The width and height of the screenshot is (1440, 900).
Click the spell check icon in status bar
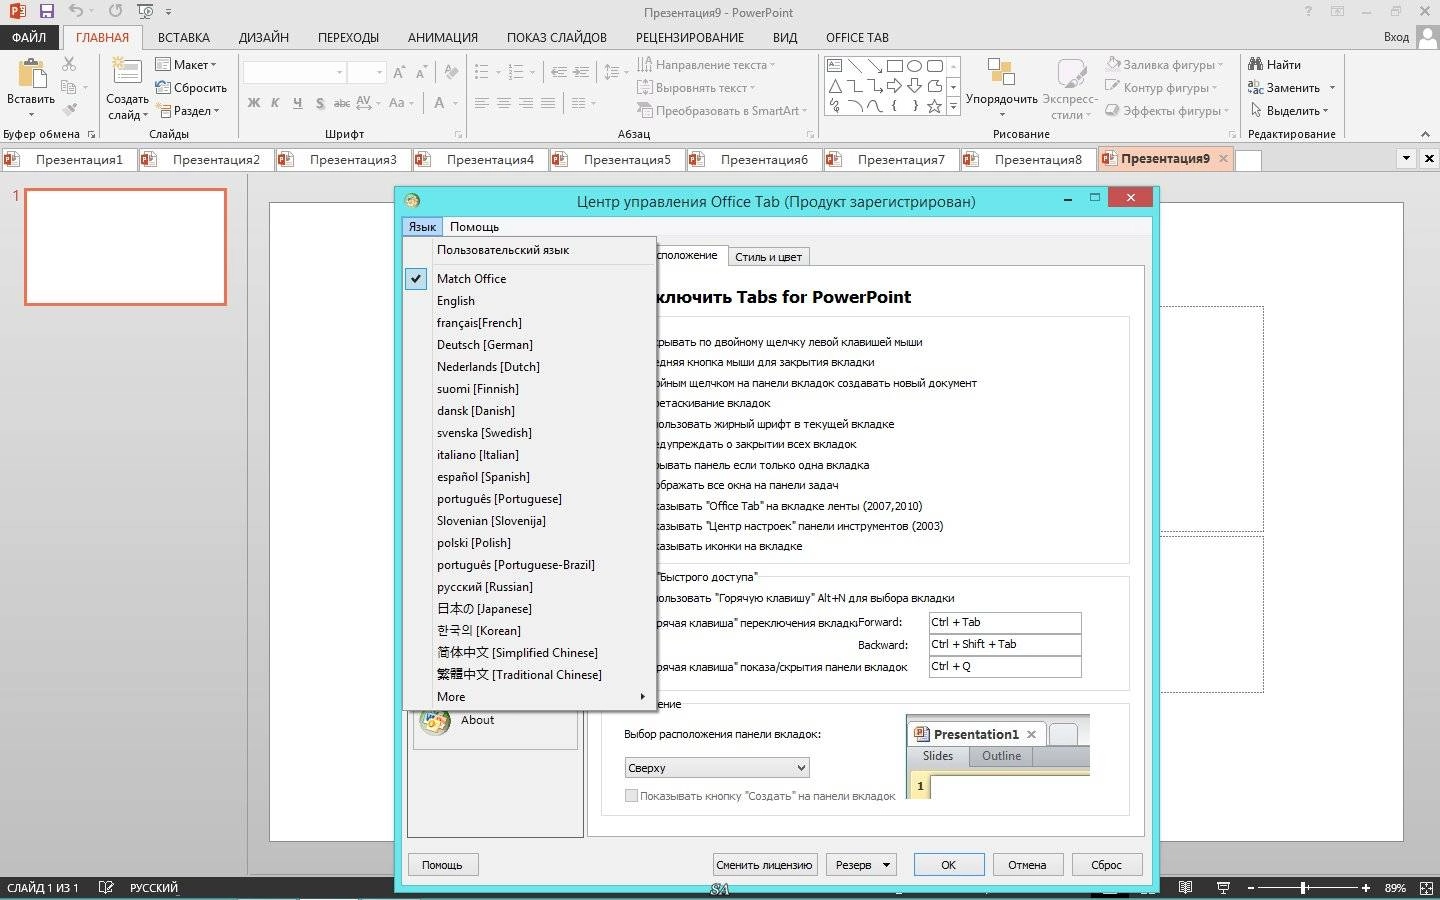coord(107,888)
